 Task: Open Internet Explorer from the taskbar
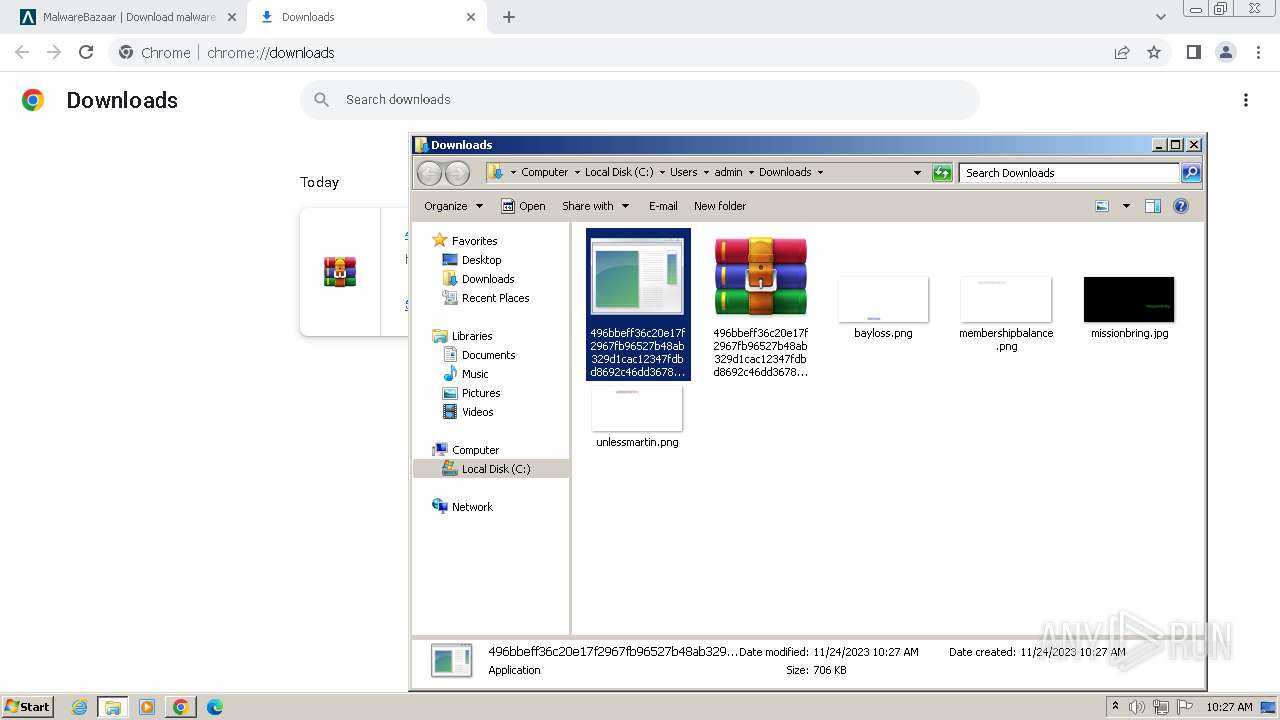pos(80,707)
